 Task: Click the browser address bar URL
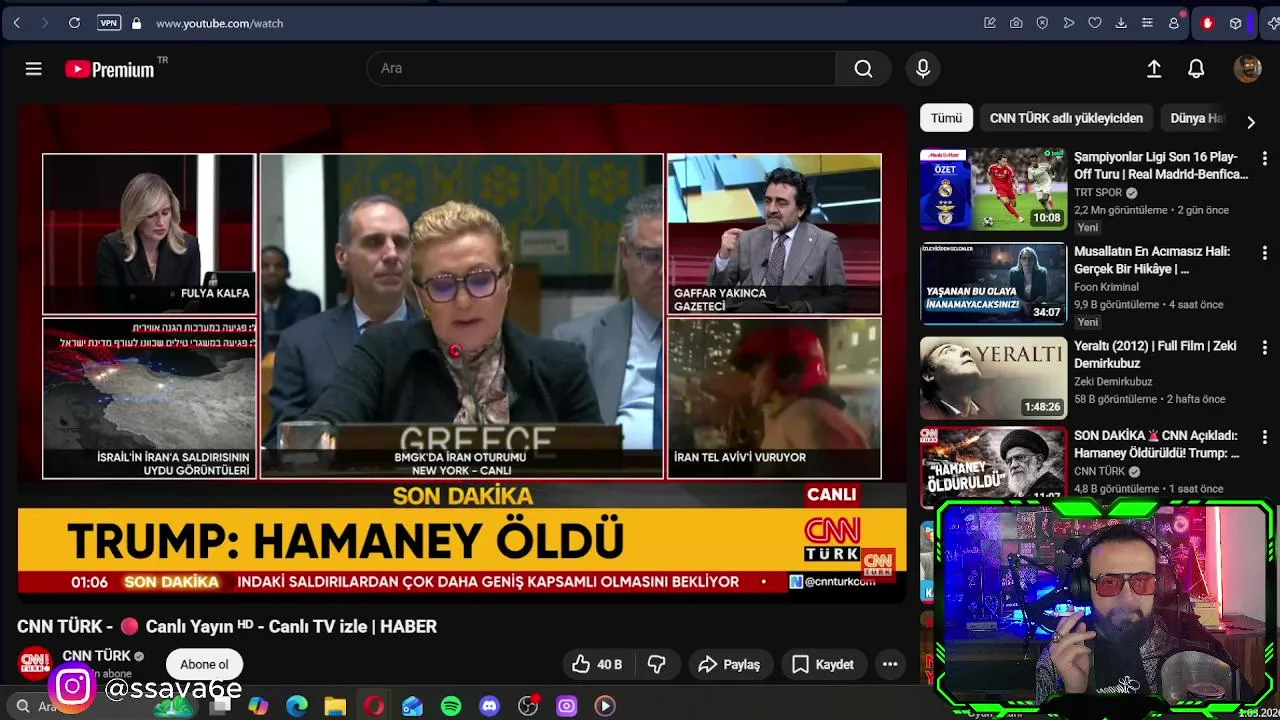click(x=219, y=23)
